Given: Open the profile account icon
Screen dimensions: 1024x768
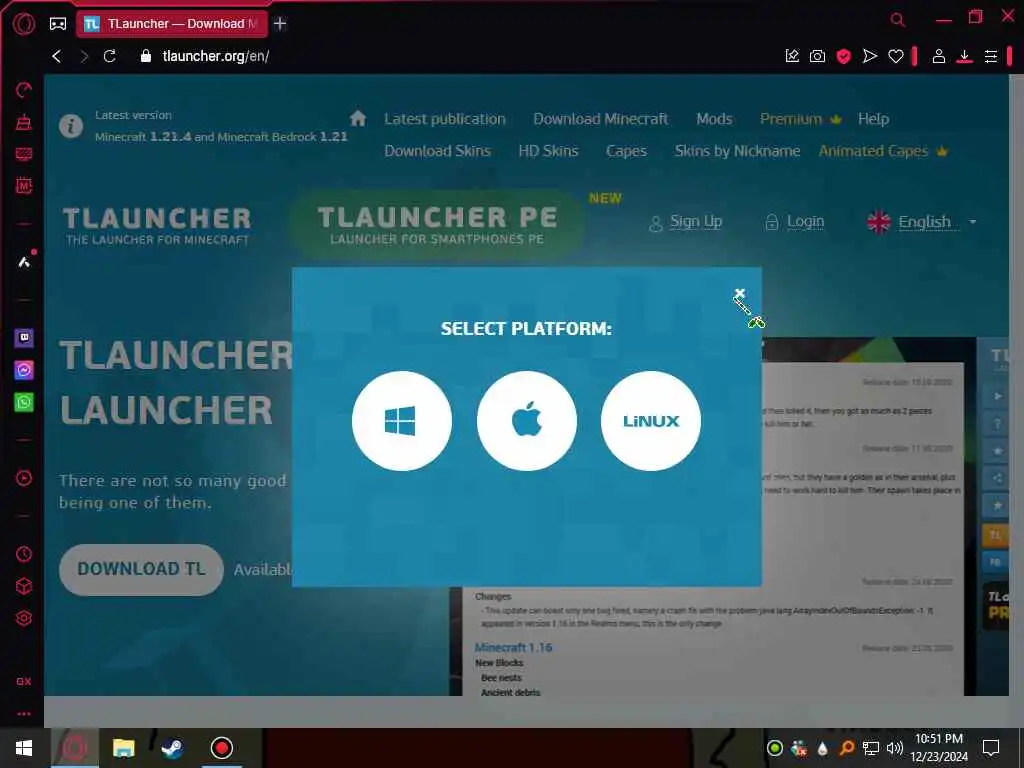Looking at the screenshot, I should tap(938, 56).
